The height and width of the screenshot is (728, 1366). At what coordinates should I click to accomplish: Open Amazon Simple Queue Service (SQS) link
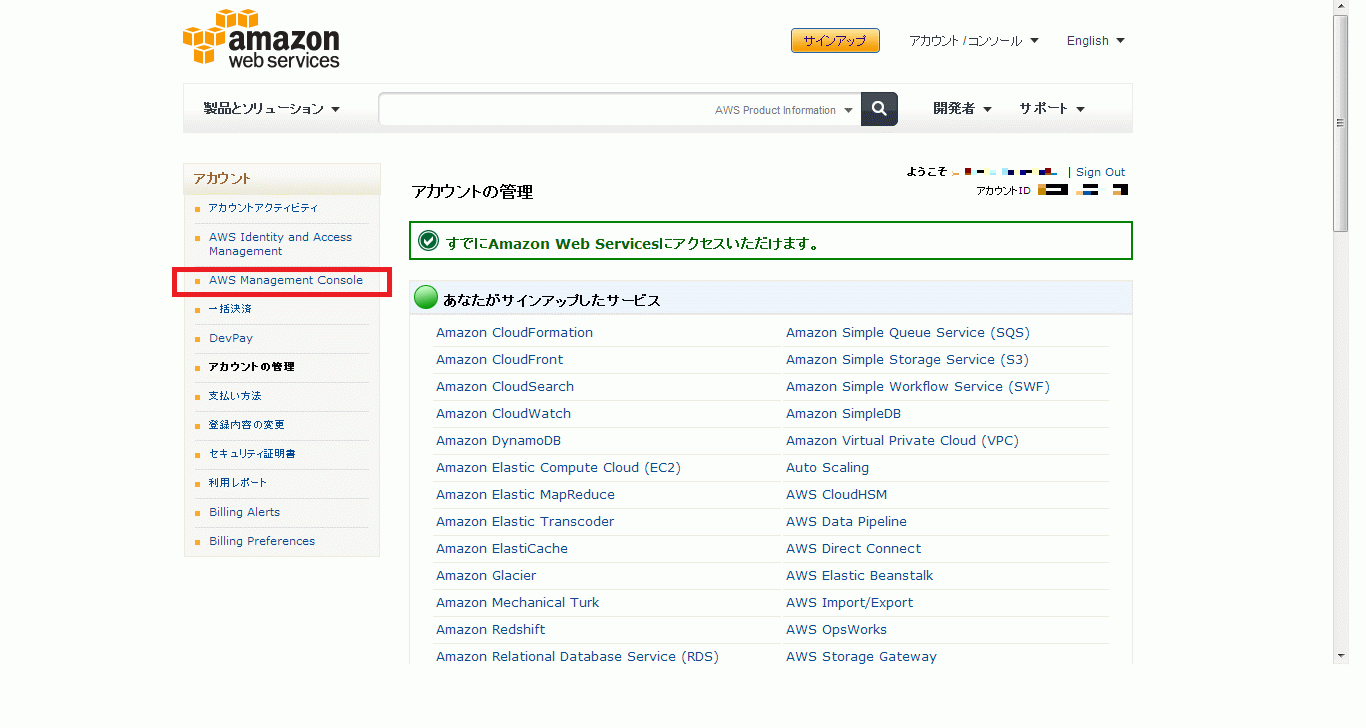click(908, 333)
